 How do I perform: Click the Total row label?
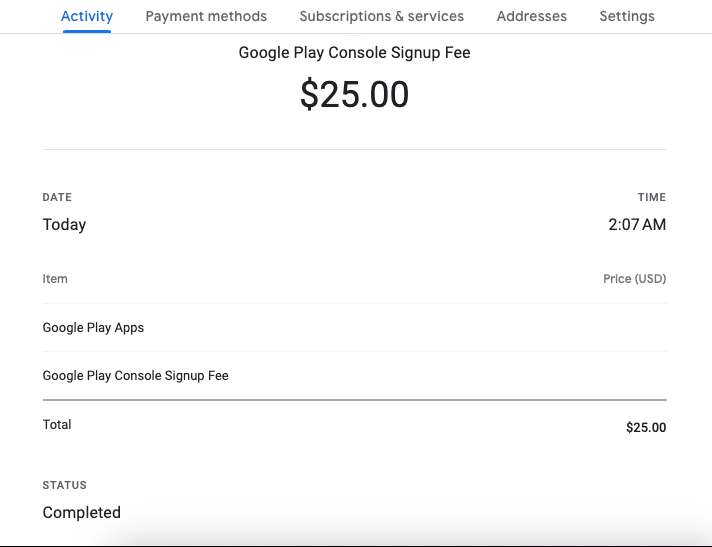(57, 425)
